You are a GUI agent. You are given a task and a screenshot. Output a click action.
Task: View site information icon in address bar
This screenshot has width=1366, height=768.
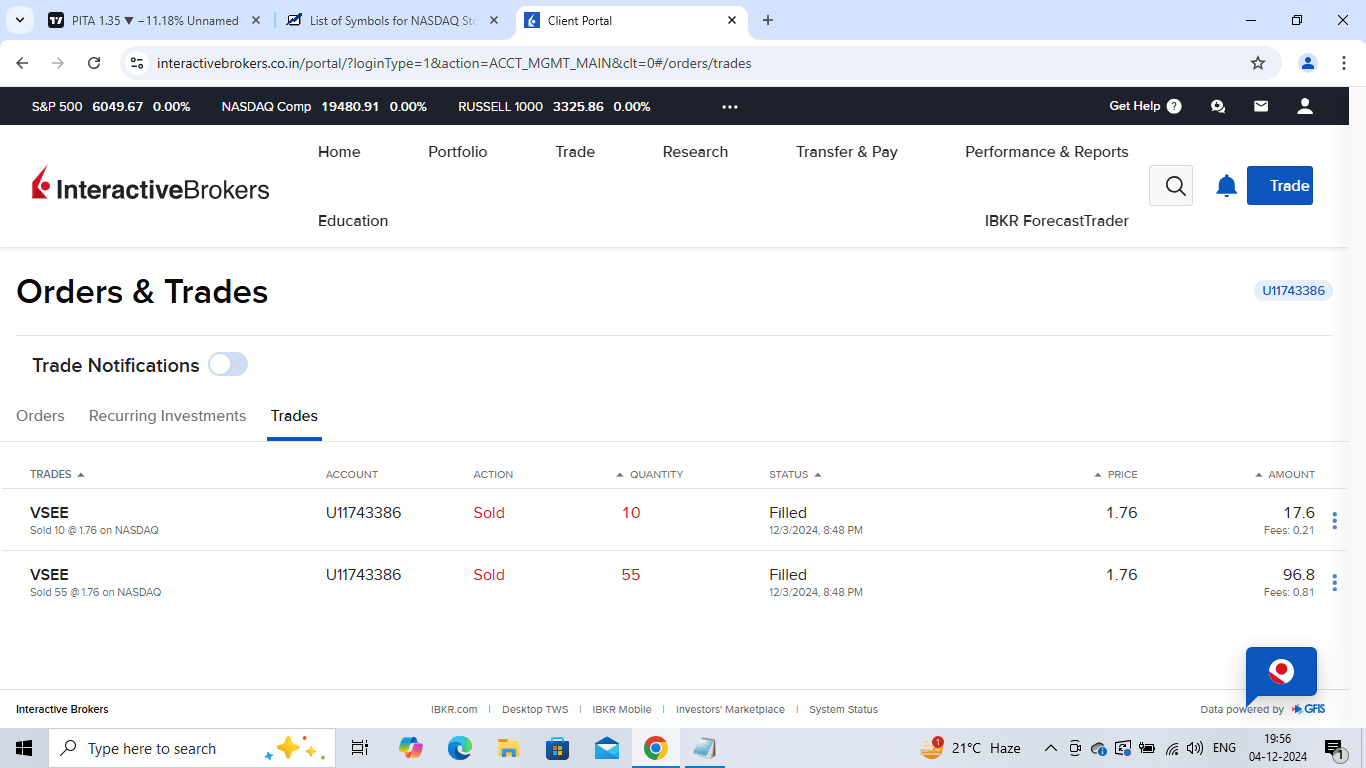[138, 63]
